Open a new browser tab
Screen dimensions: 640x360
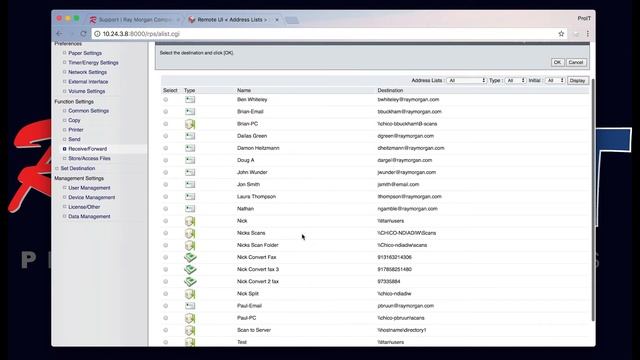coord(292,20)
